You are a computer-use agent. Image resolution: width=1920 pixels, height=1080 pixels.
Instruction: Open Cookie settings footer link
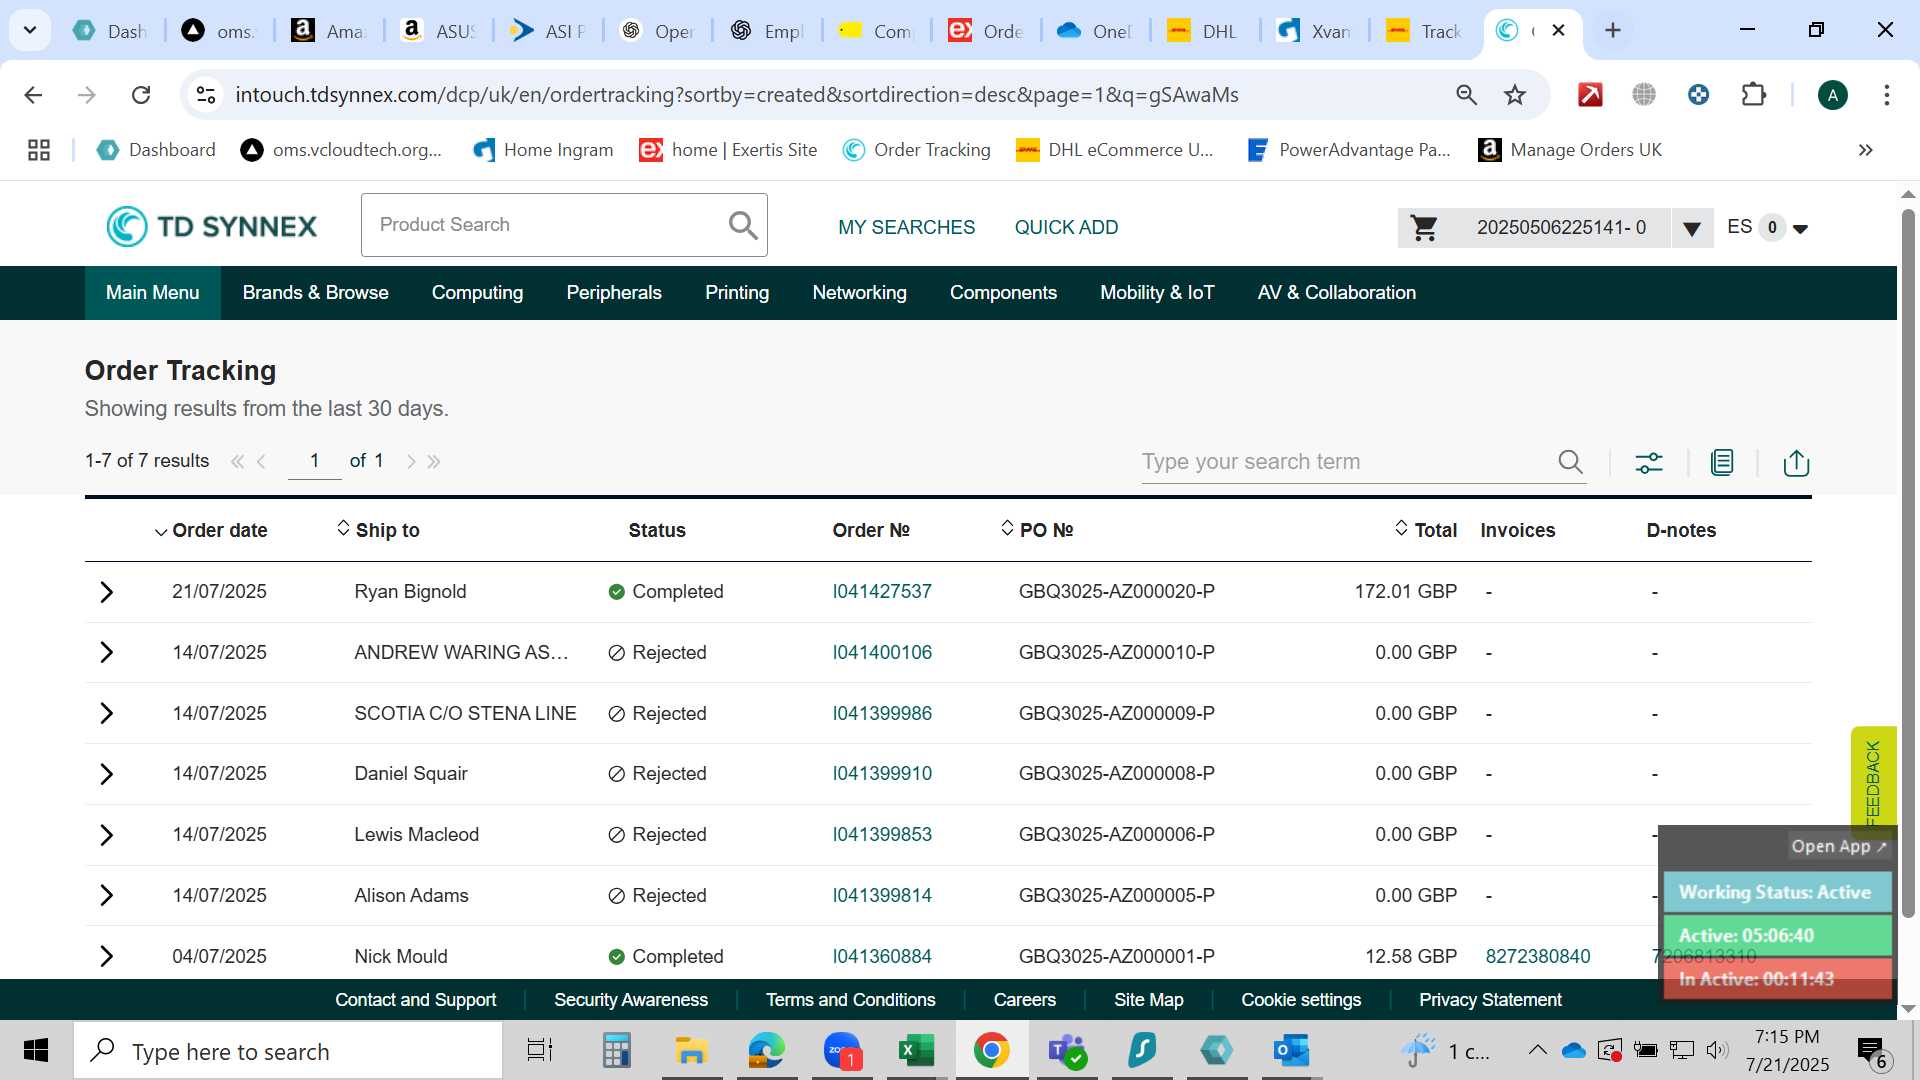(1301, 1000)
